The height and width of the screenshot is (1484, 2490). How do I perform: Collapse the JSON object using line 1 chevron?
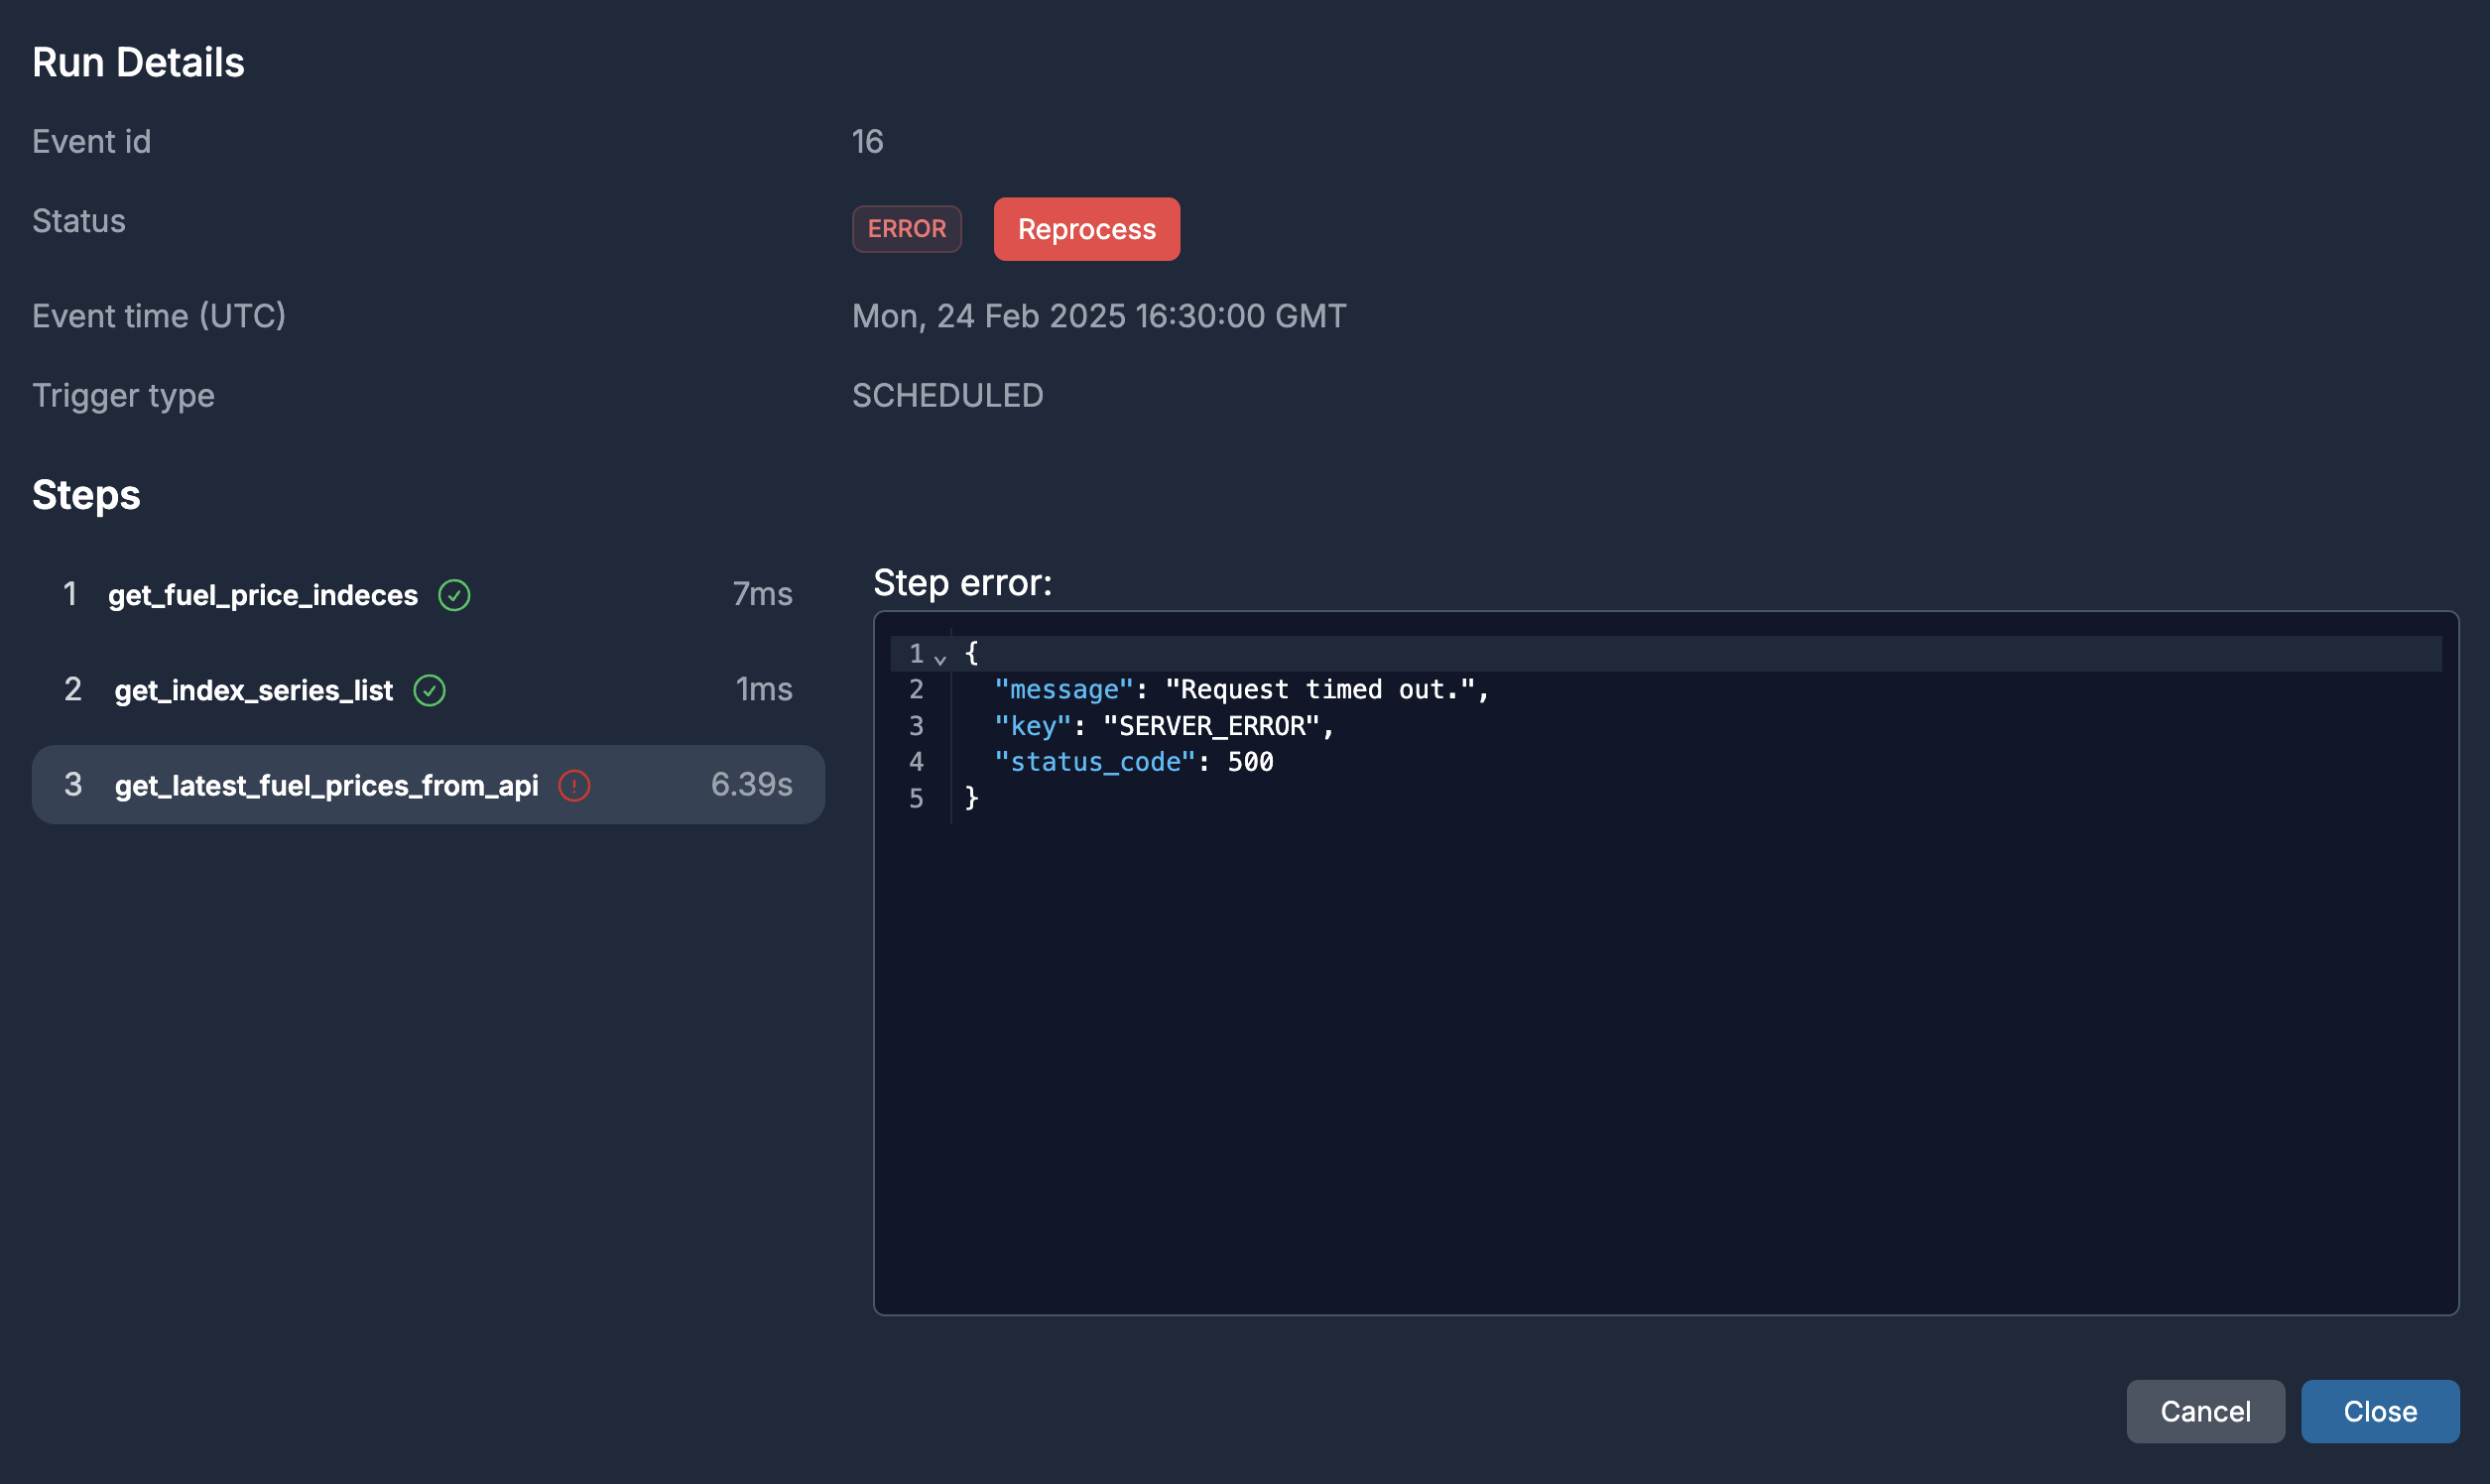[x=939, y=658]
